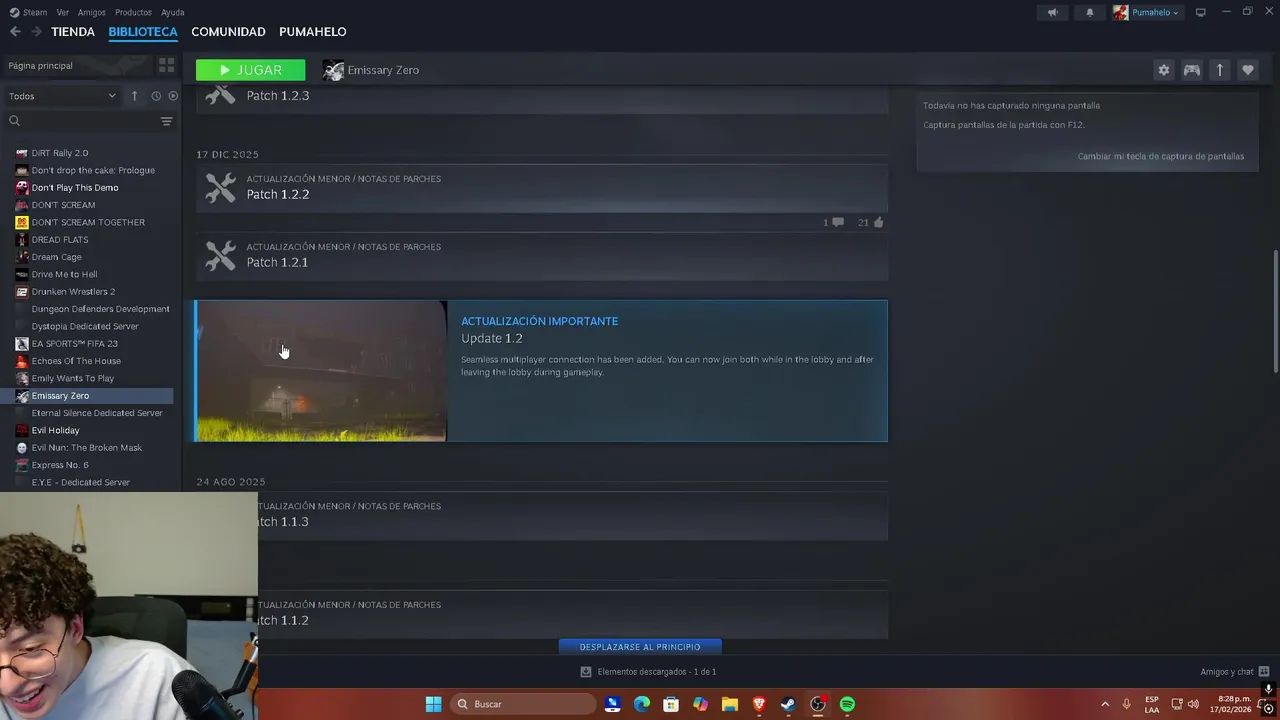
Task: Open the Ayuda menu
Action: 173,12
